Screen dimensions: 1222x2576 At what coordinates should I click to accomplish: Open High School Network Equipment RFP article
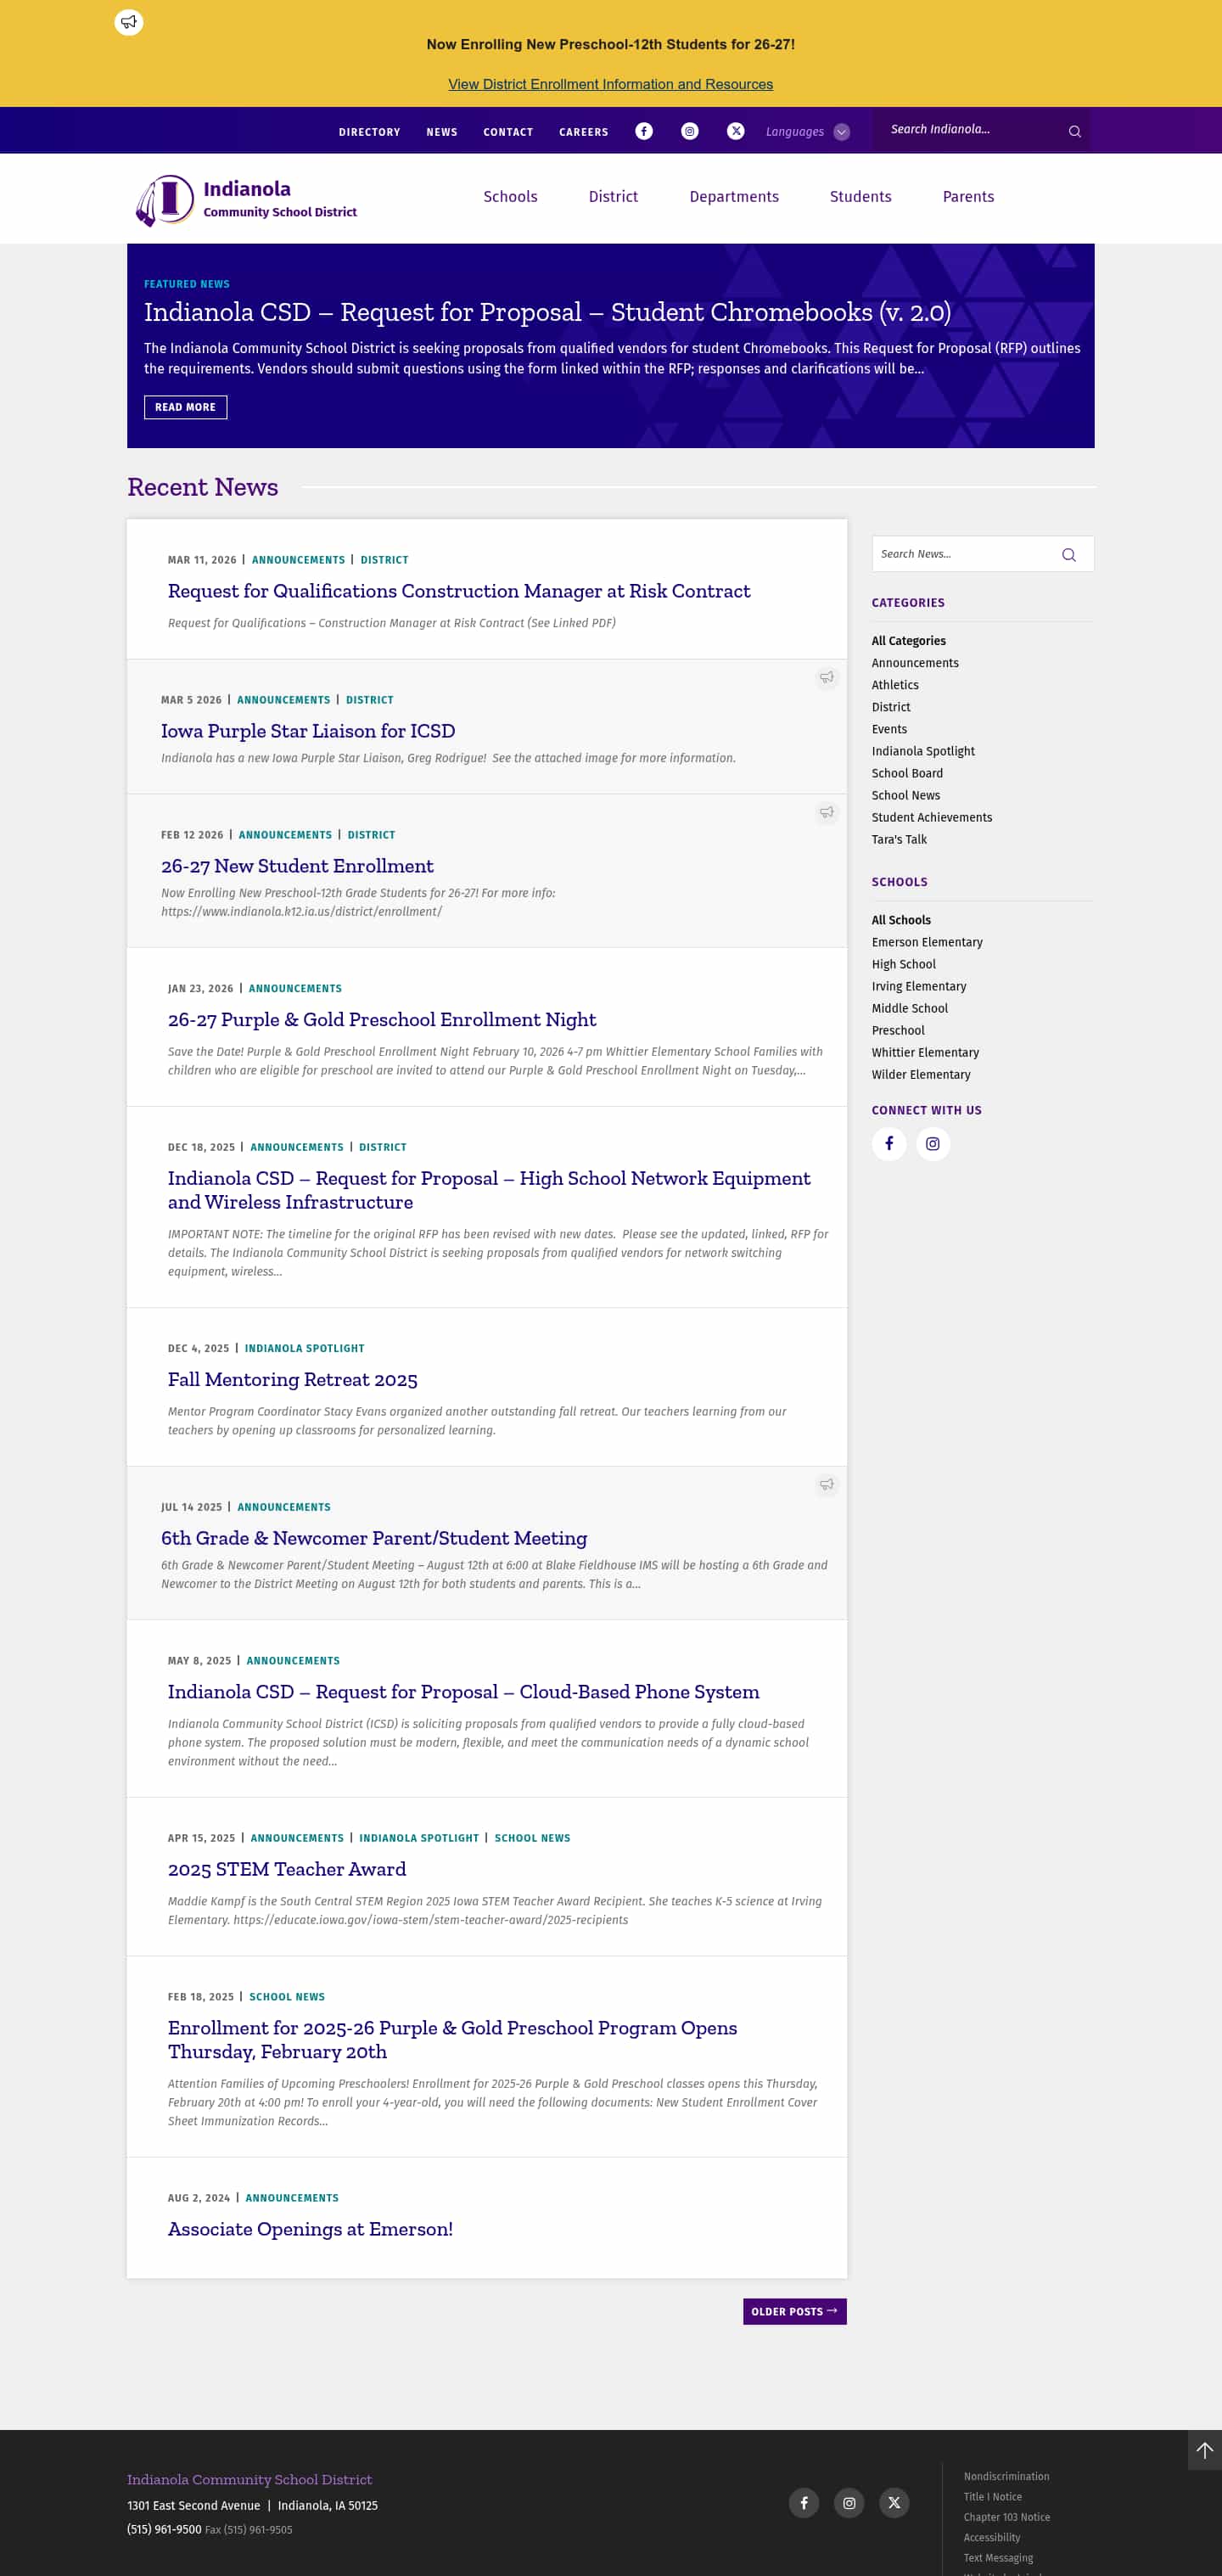tap(489, 1190)
